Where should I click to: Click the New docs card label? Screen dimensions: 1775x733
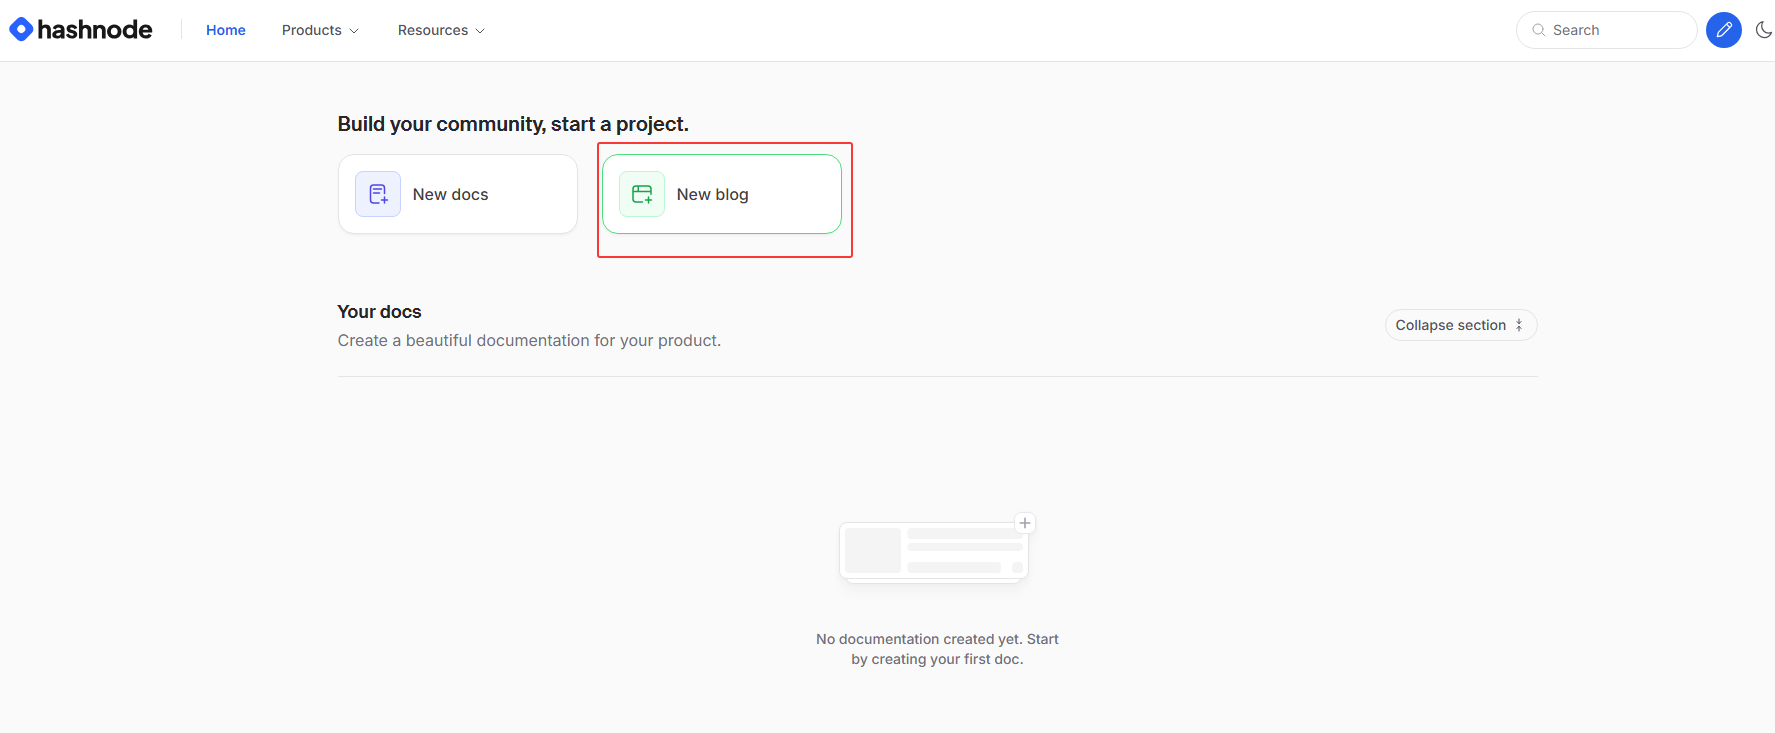pos(451,194)
